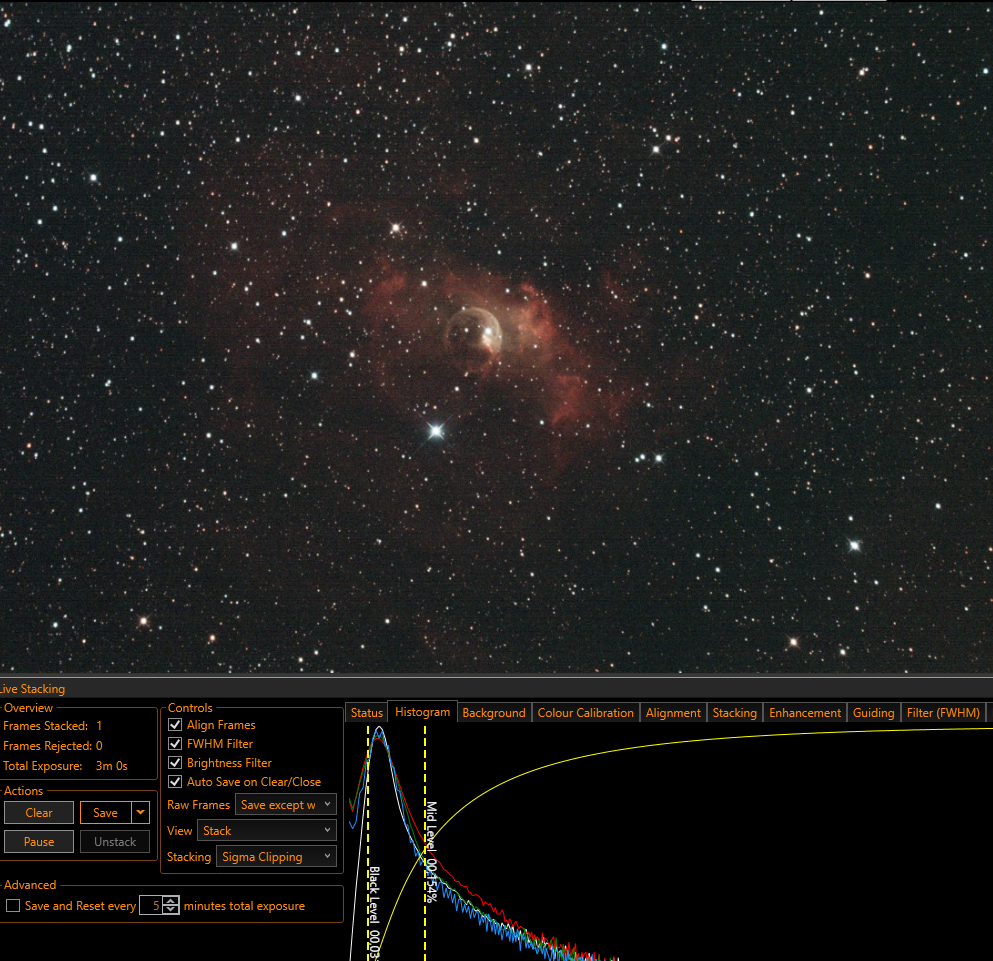This screenshot has height=961, width=993.
Task: Open the Alignment tab
Action: coord(673,713)
